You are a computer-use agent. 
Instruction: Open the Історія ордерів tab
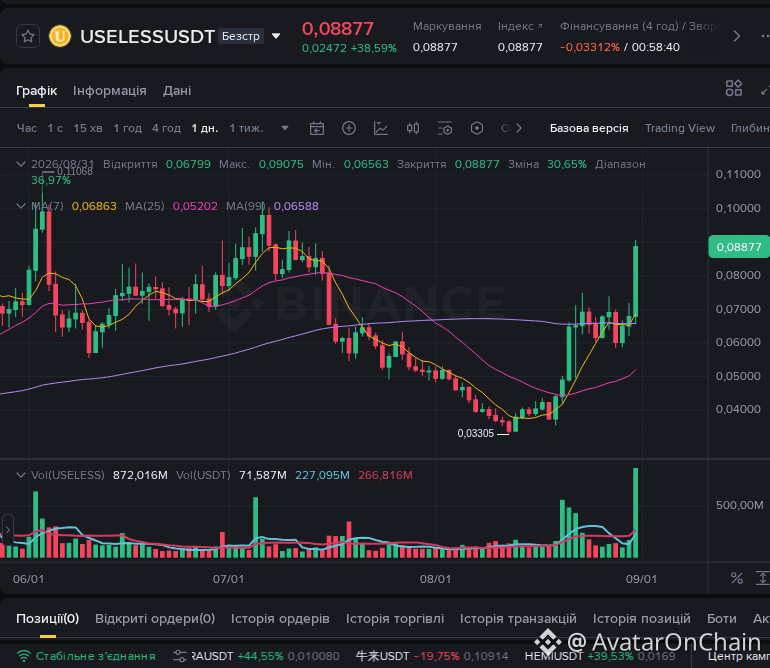click(x=280, y=618)
